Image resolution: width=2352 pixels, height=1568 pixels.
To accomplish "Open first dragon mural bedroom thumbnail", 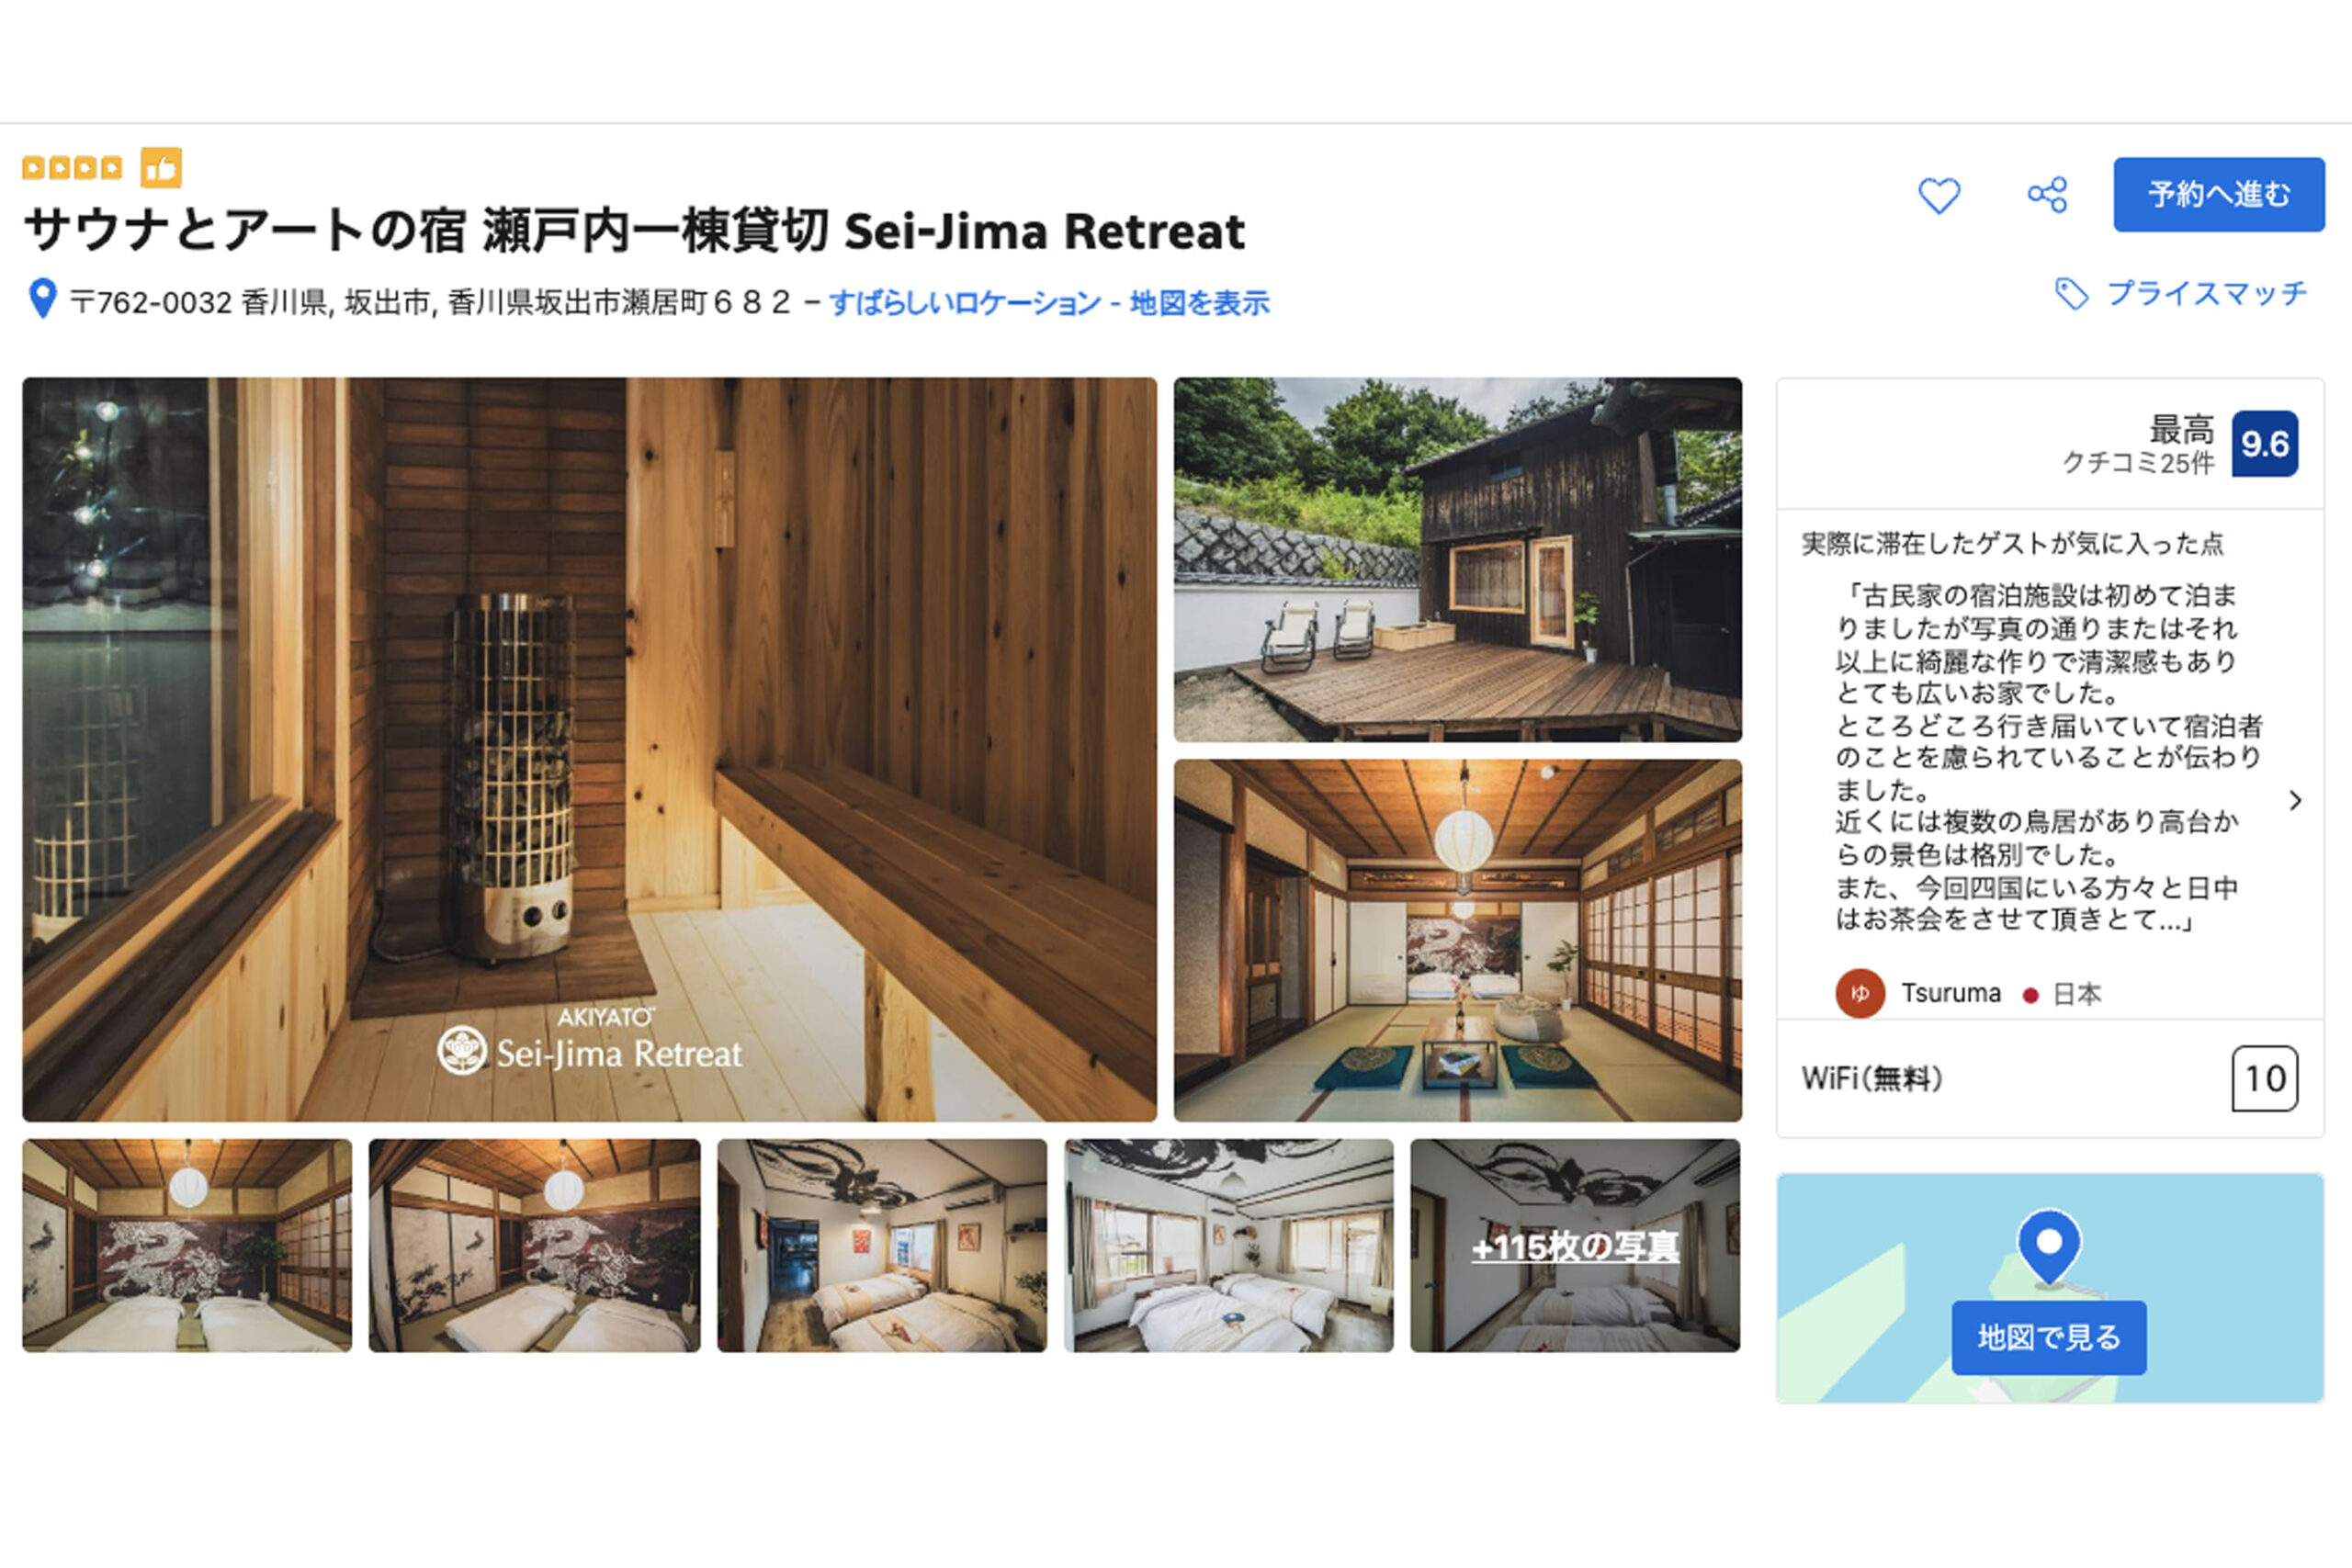I will [187, 1246].
